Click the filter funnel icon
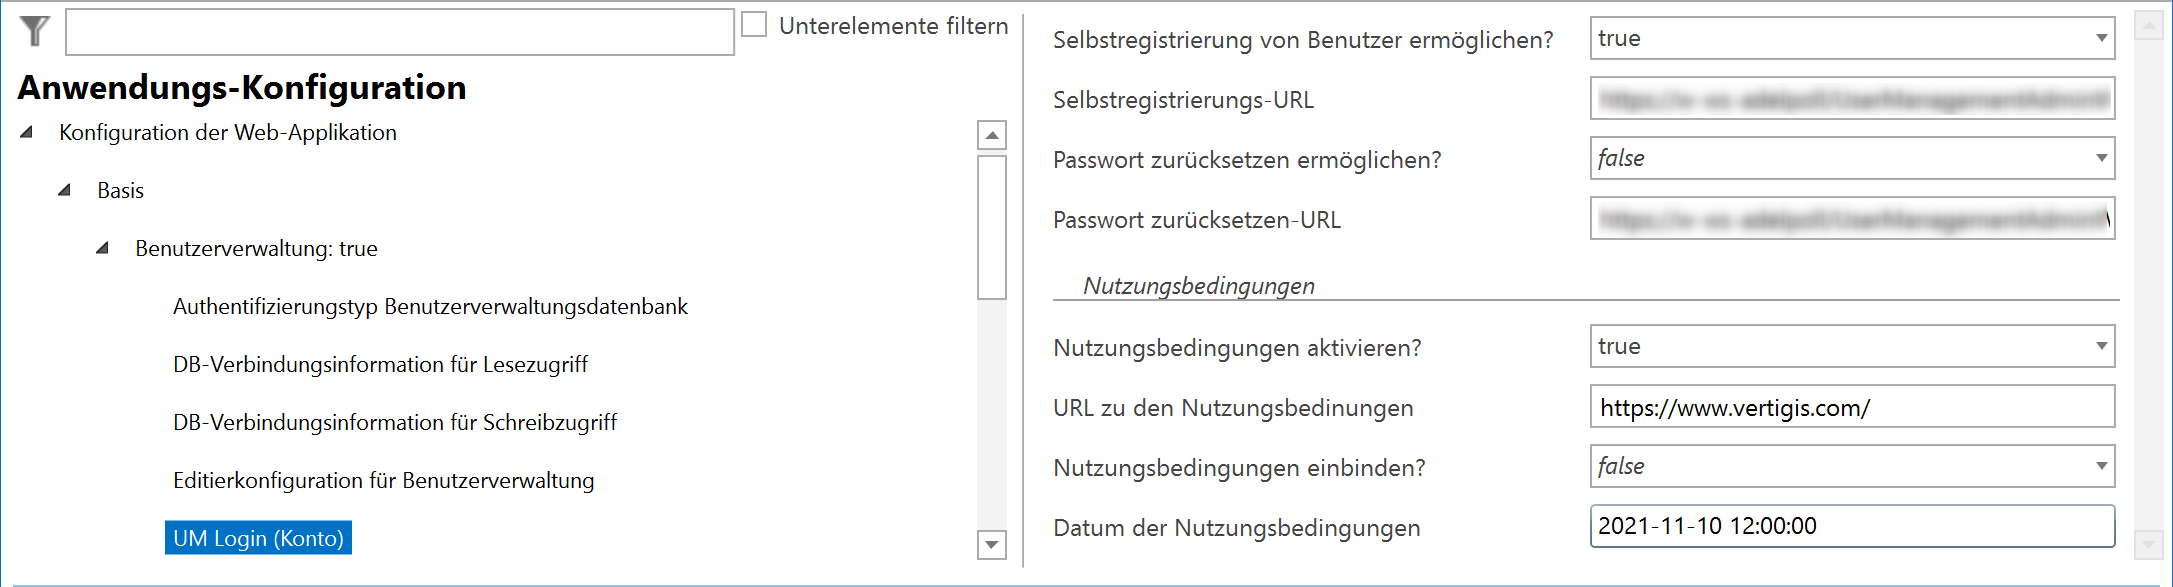 [33, 33]
